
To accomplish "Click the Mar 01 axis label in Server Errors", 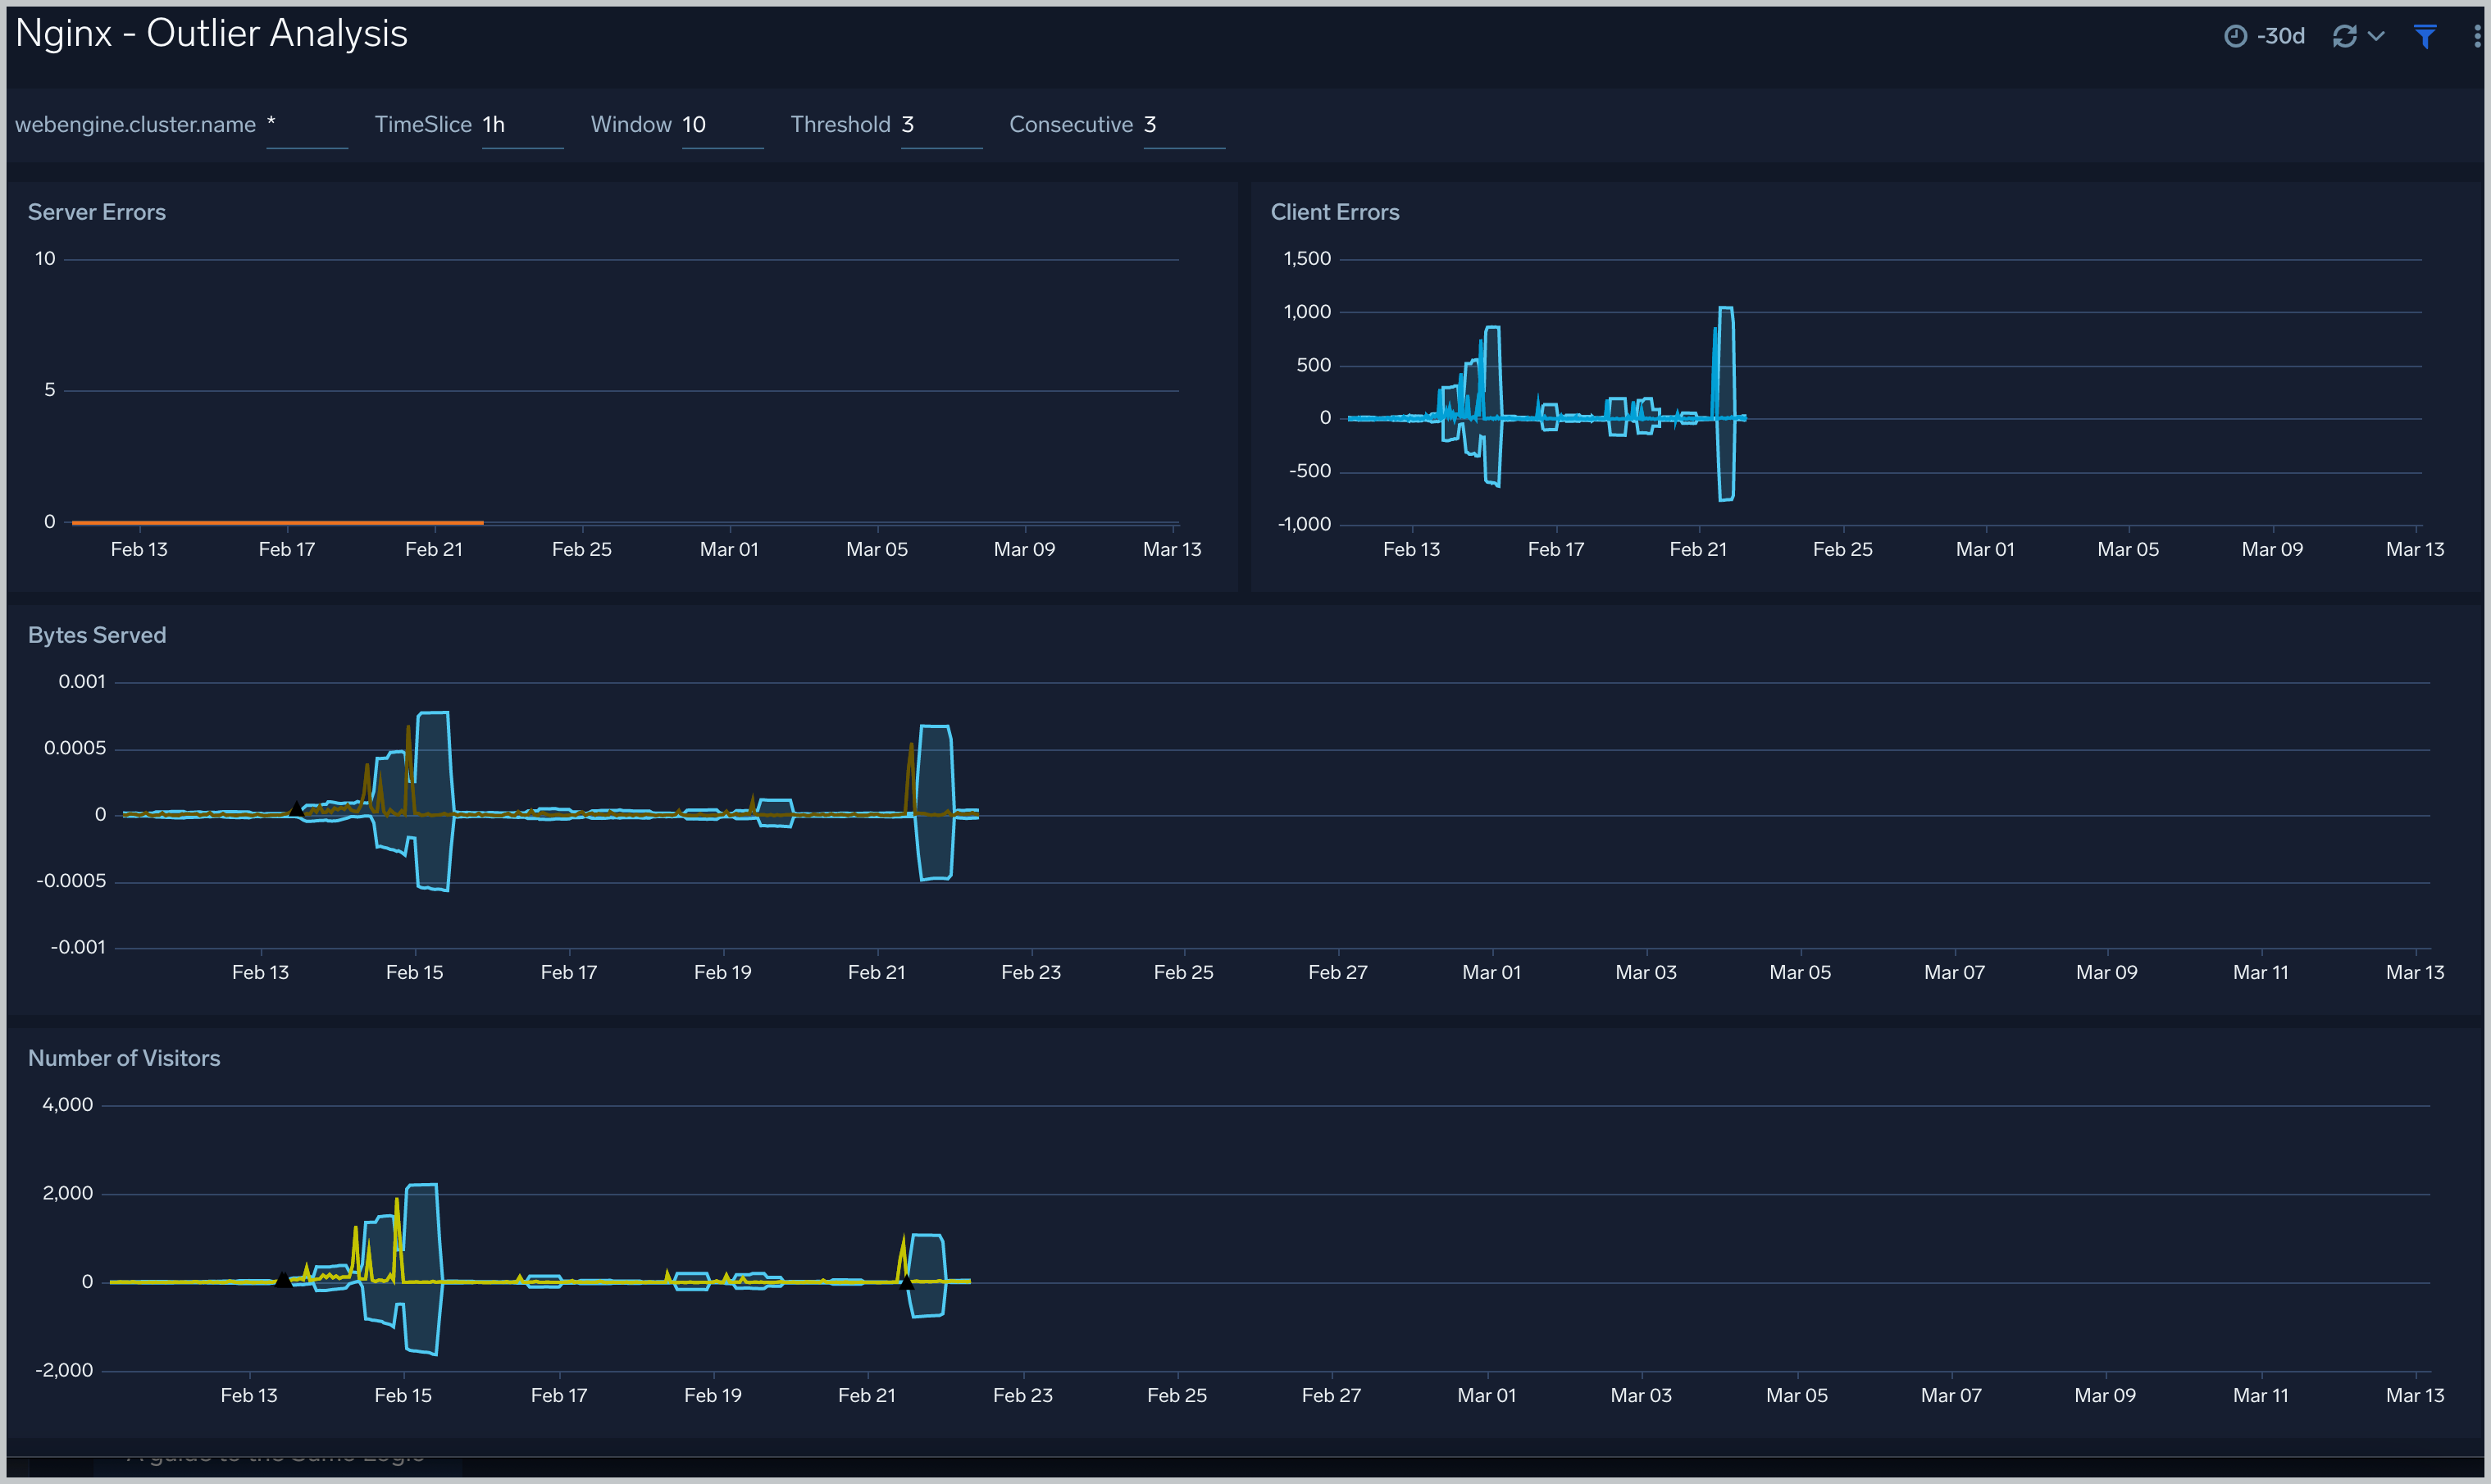I will click(x=729, y=549).
